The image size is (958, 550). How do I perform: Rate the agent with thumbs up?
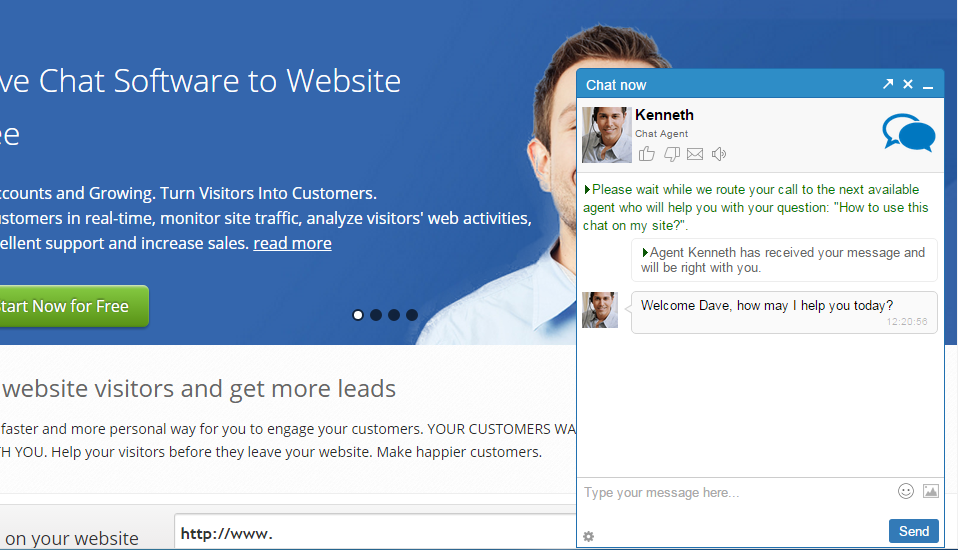(x=647, y=154)
